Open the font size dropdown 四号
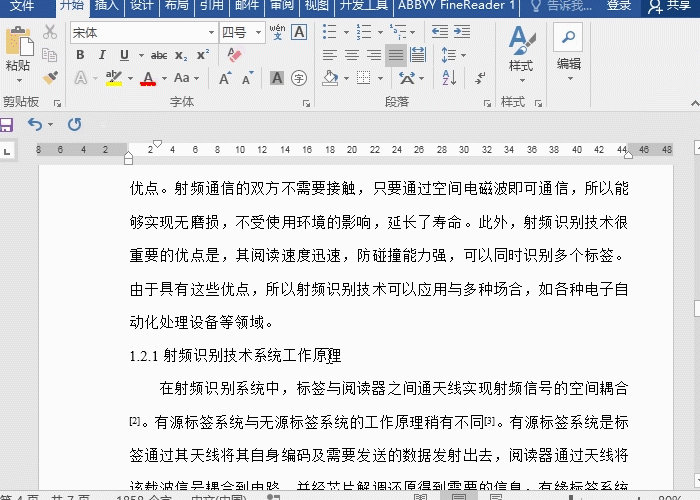 (258, 33)
